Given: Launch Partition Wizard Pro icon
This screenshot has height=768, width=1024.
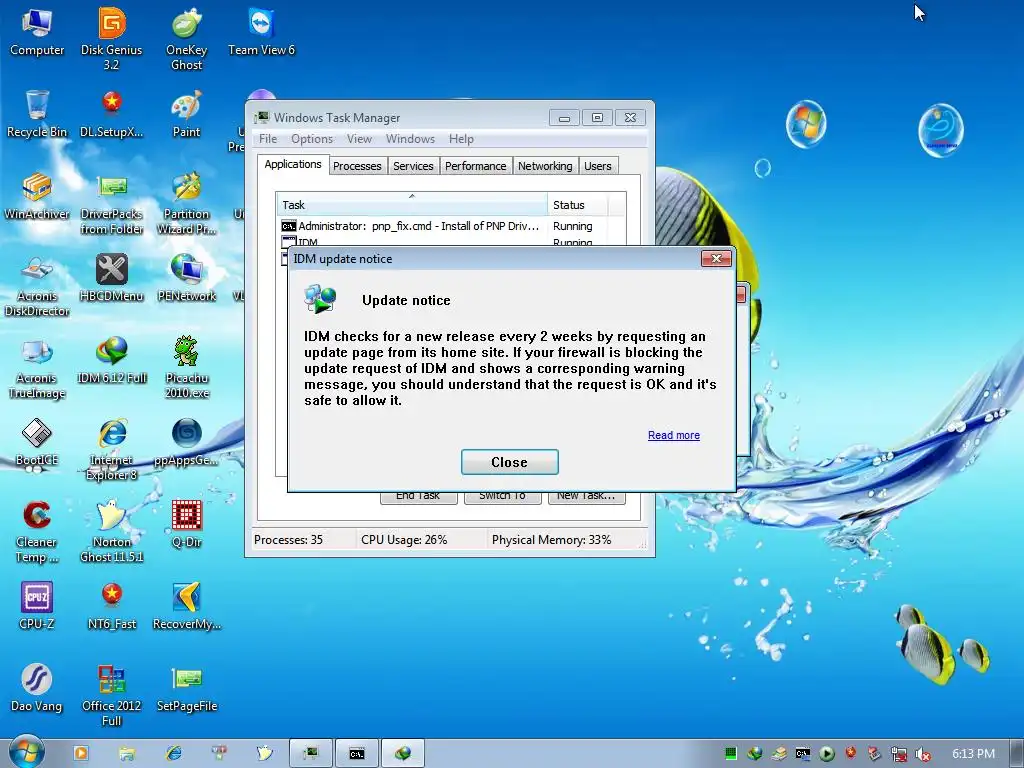Looking at the screenshot, I should [187, 204].
